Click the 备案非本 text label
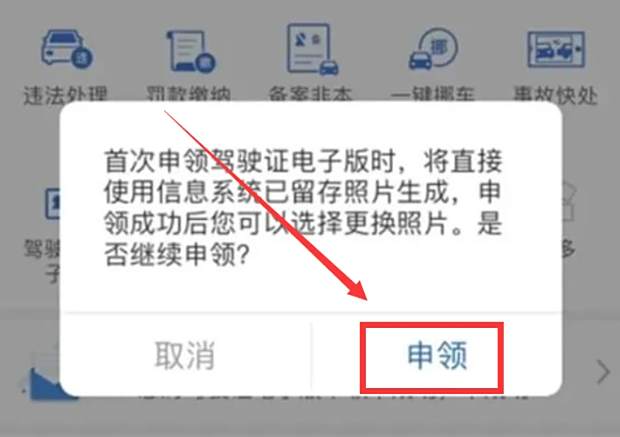Screen dimensions: 620x437 (310, 95)
